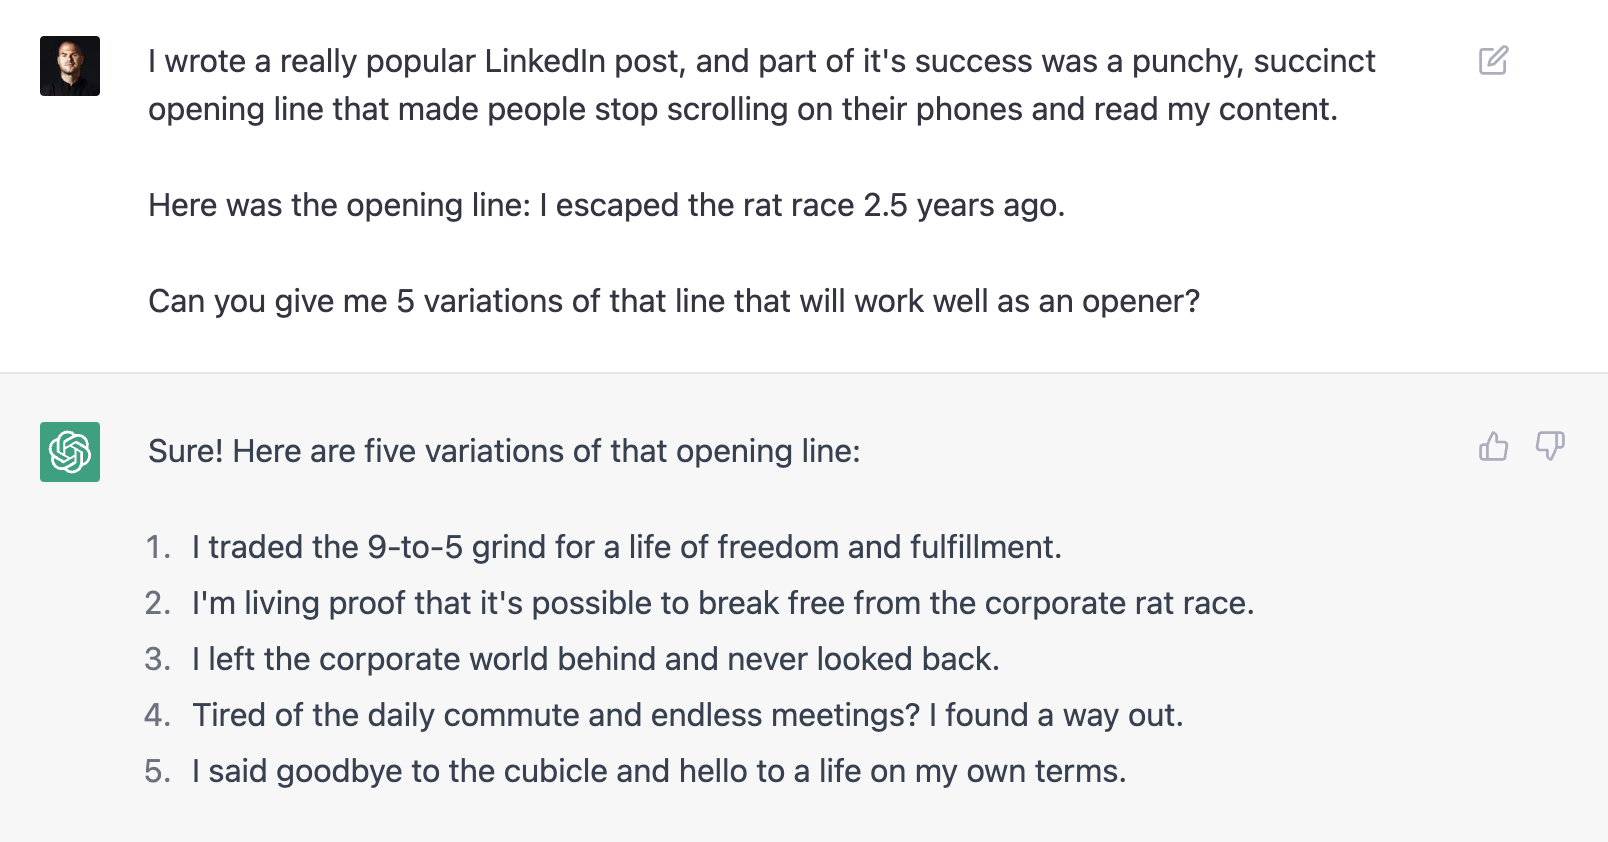Click the edit message pencil icon
The height and width of the screenshot is (842, 1608).
coord(1493,61)
